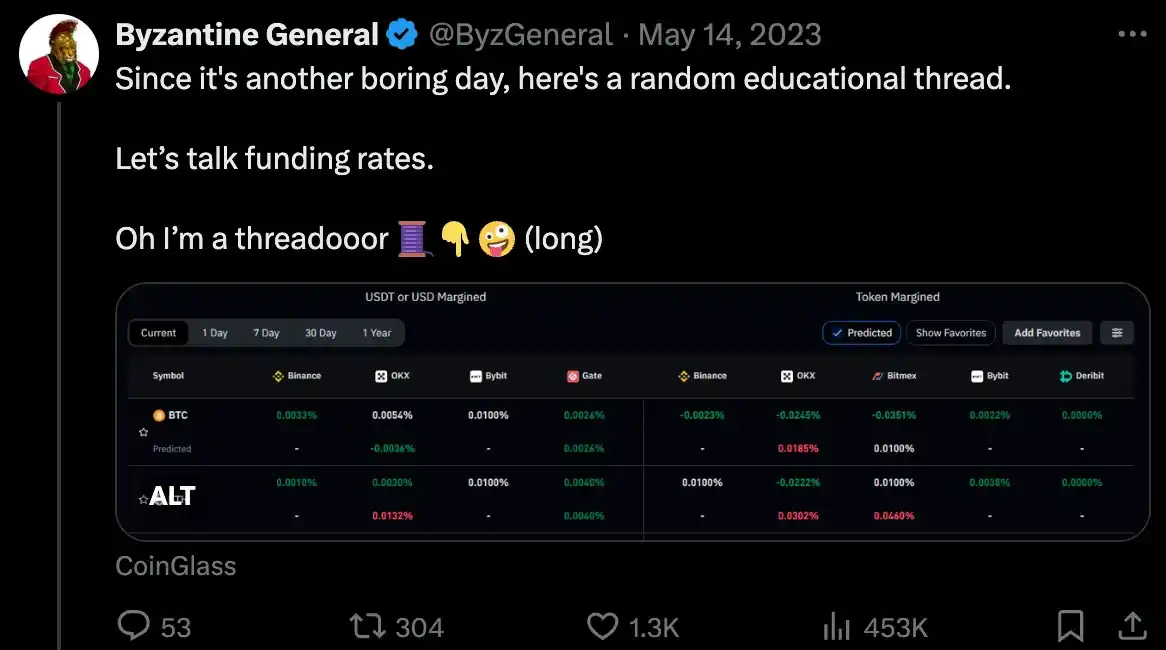
Task: Open the chart filter settings icon
Action: point(1117,333)
